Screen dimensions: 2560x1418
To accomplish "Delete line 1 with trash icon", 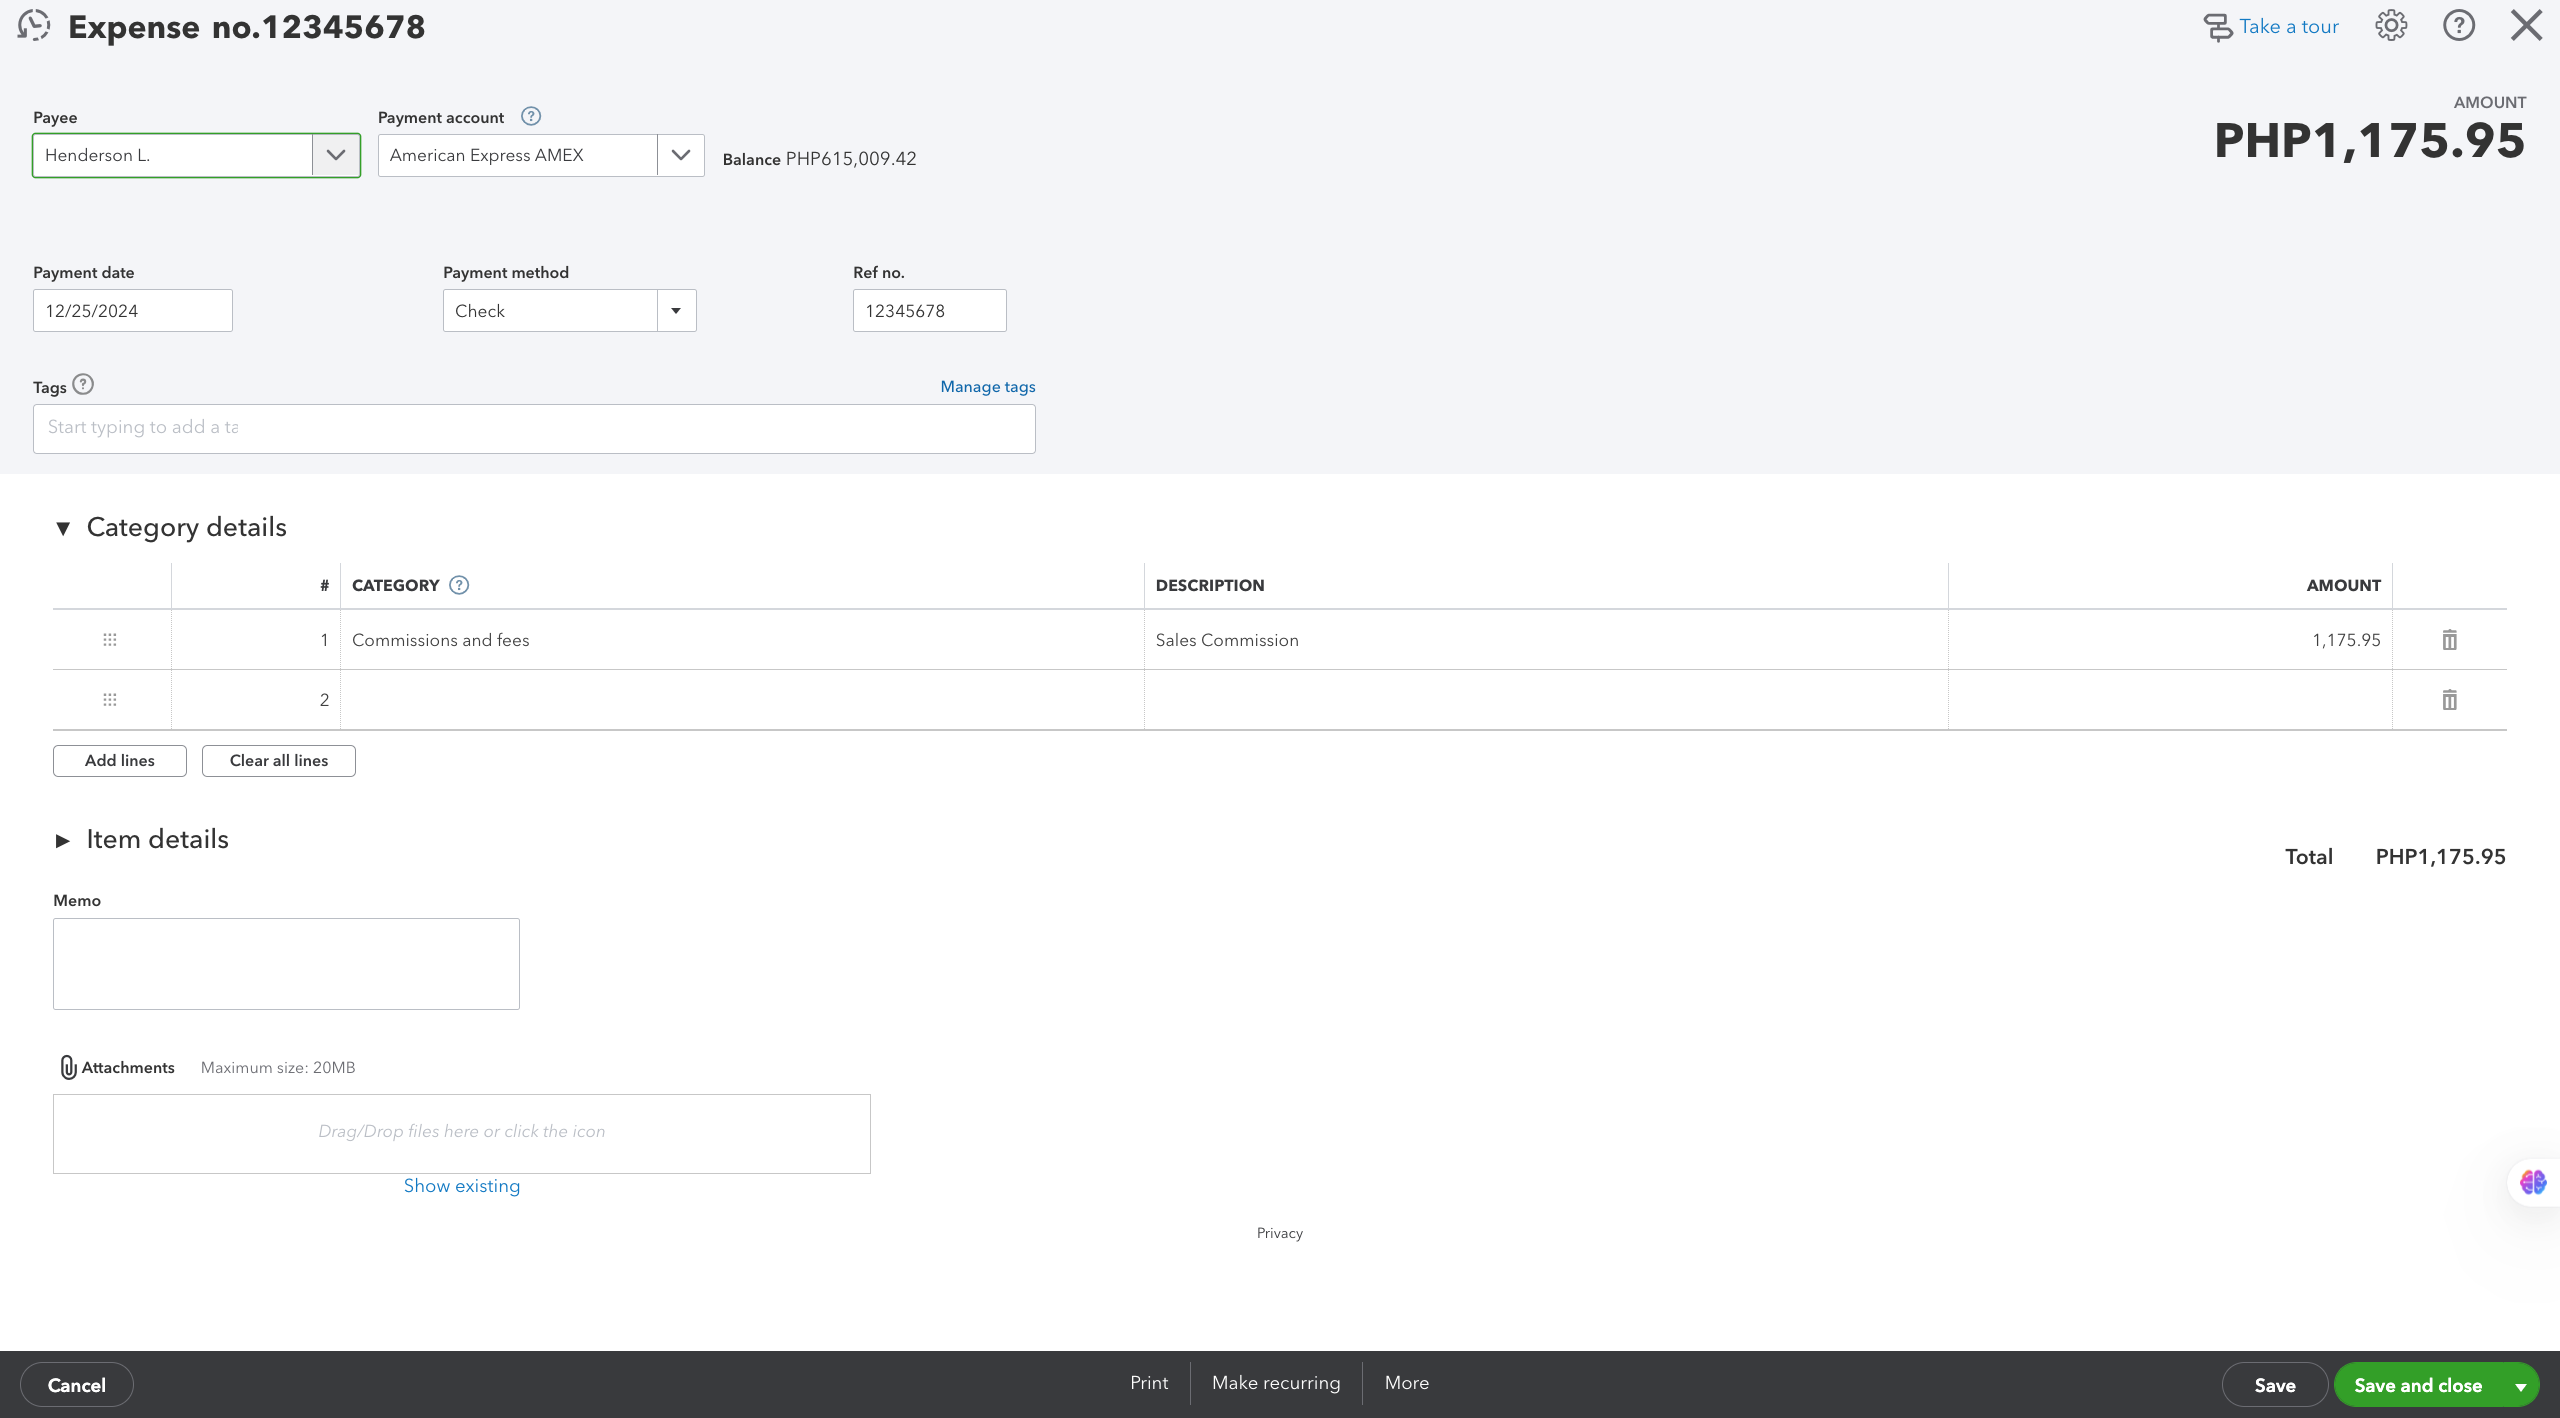I will tap(2449, 640).
